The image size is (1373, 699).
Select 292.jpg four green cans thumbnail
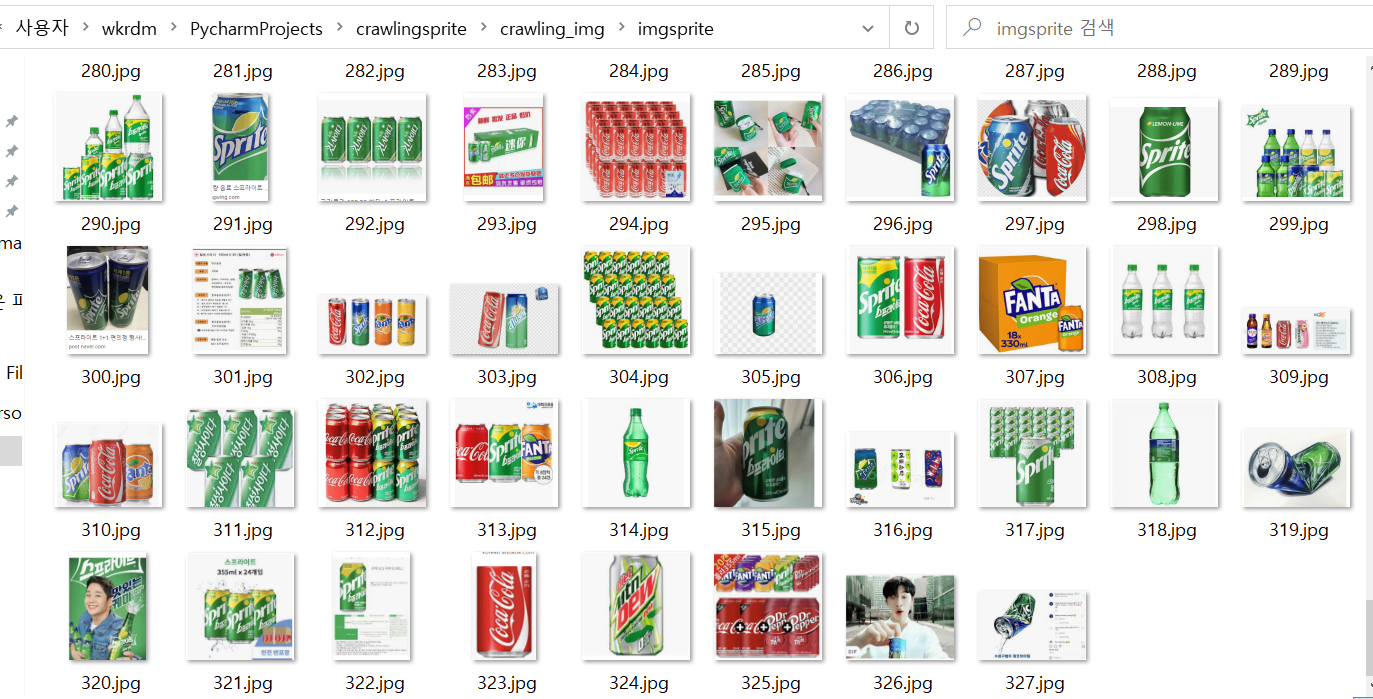click(374, 148)
